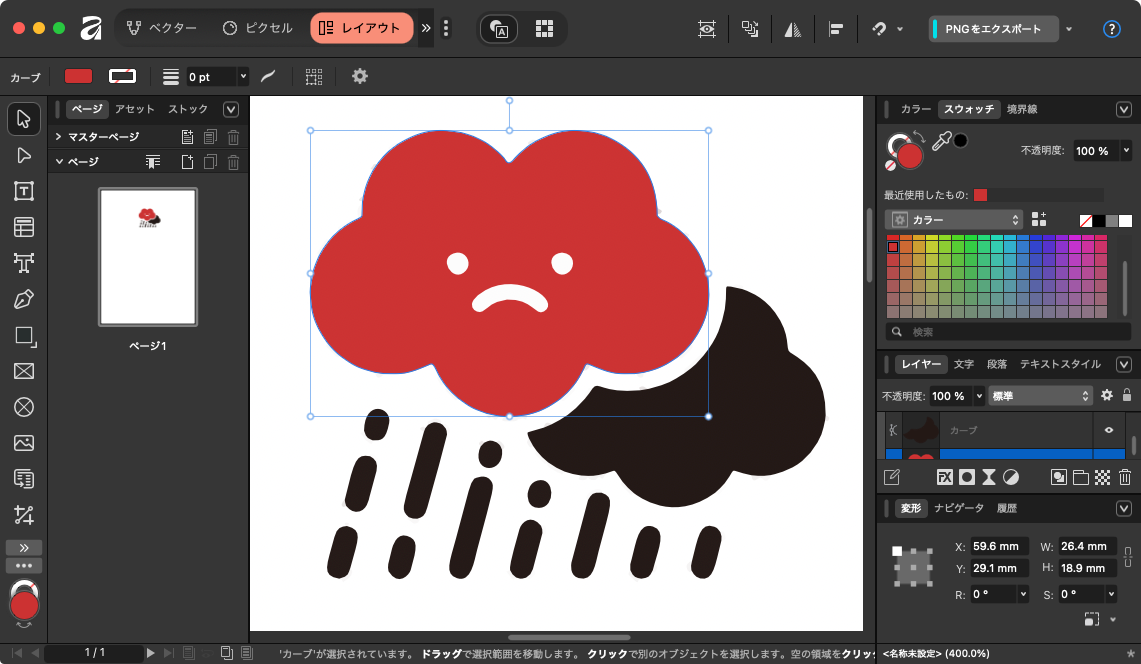Click the PNGをエクスポート button

pyautogui.click(x=994, y=29)
